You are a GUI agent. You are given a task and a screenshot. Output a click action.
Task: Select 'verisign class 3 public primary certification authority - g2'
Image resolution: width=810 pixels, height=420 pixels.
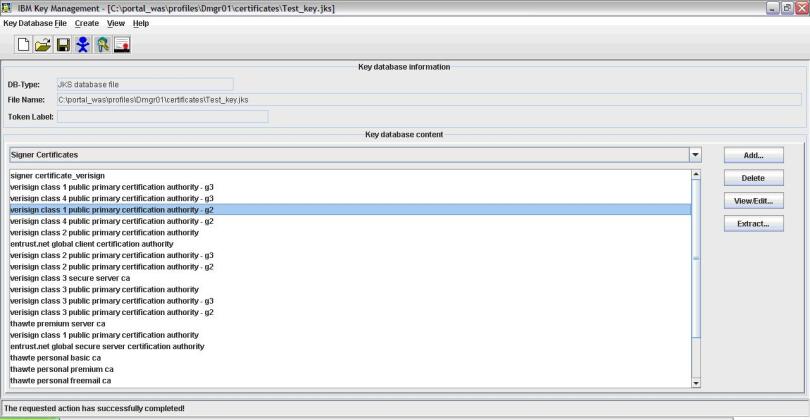(350, 312)
